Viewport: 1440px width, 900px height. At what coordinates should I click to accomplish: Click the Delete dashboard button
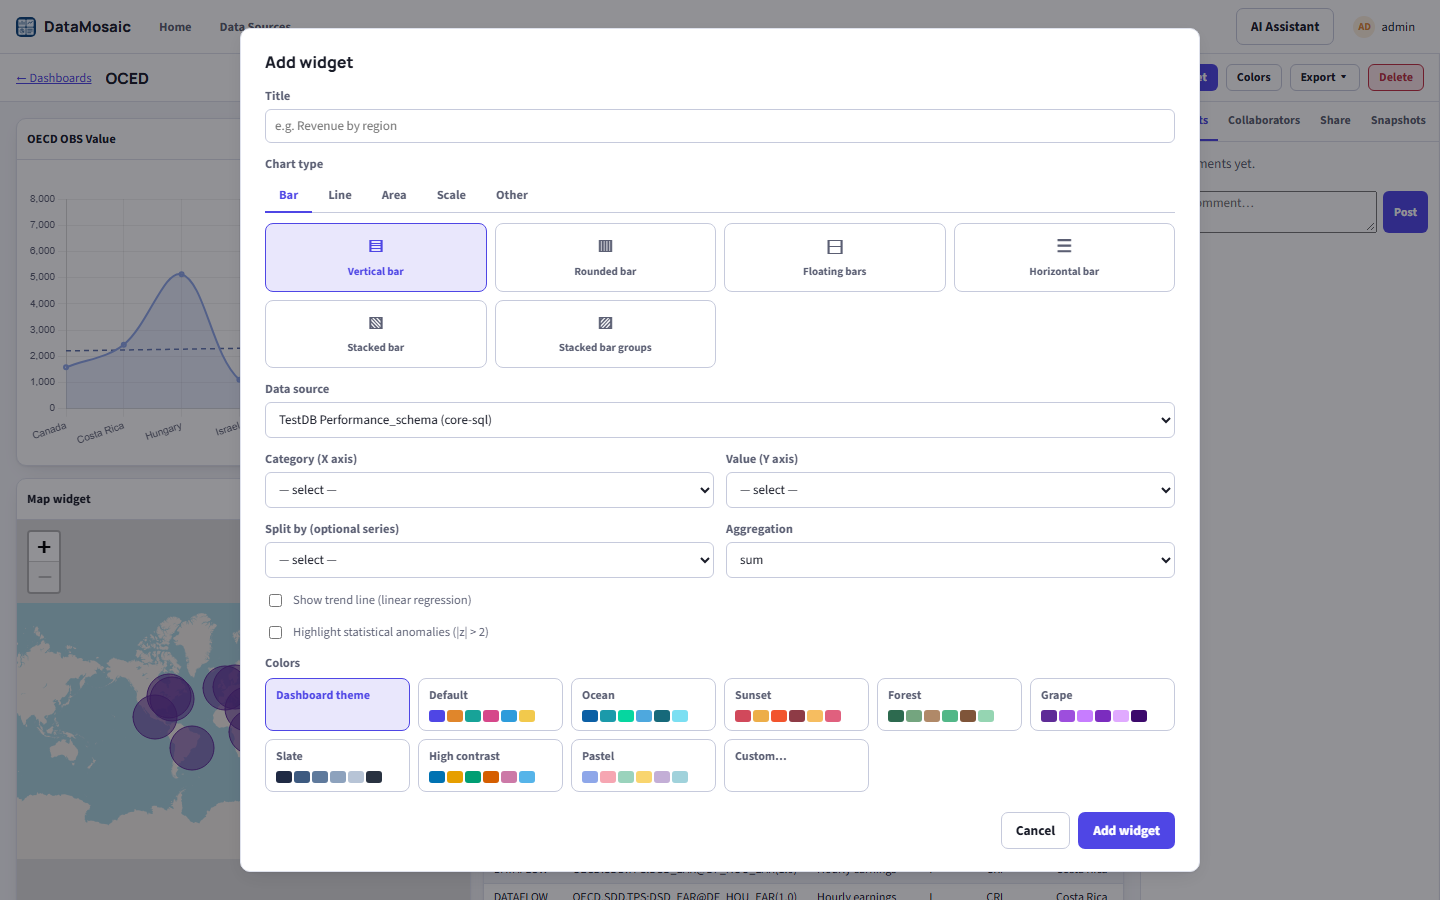(1396, 77)
